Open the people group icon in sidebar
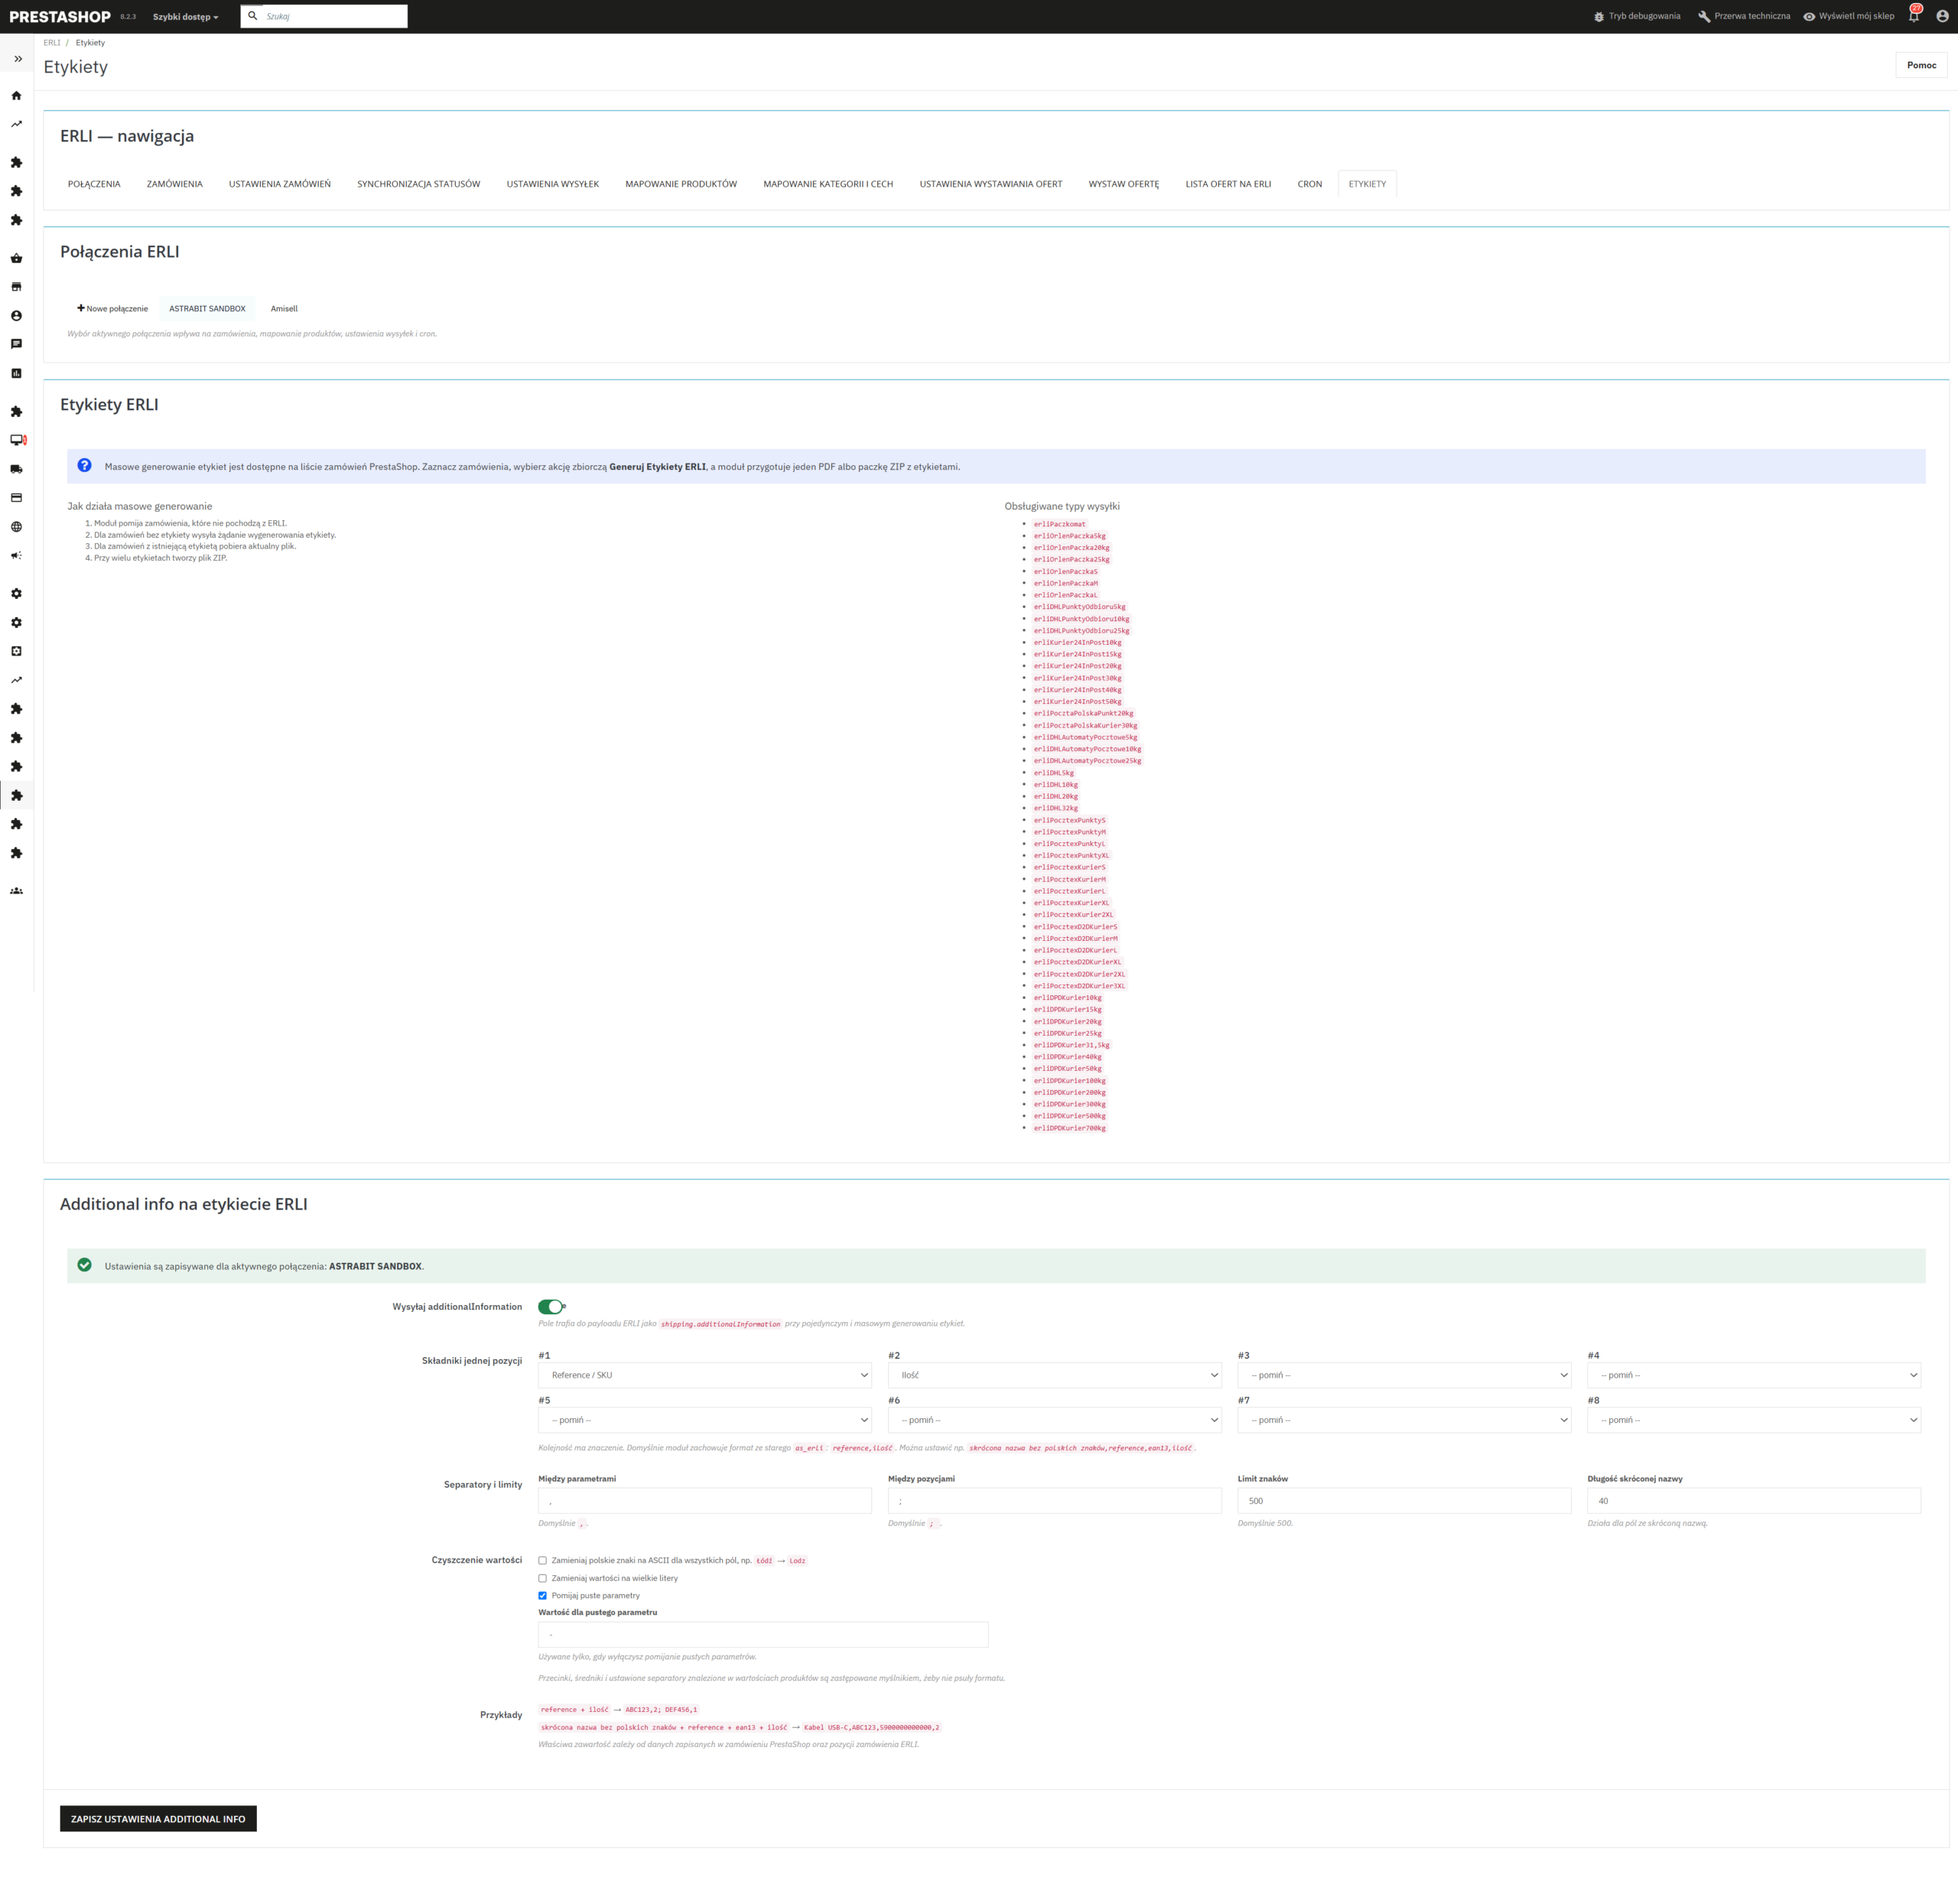 pyautogui.click(x=16, y=891)
